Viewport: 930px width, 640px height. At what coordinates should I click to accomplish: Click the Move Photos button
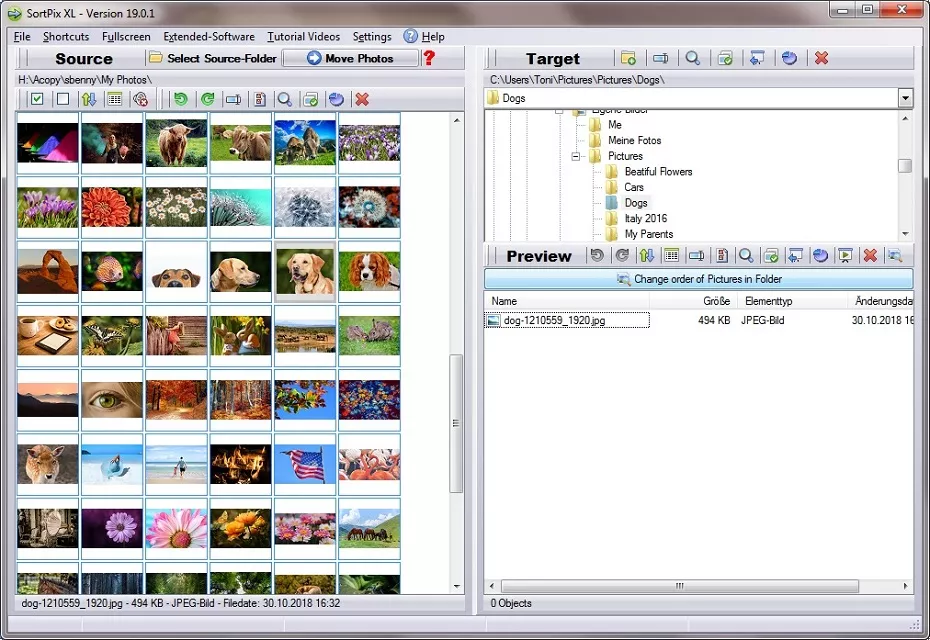click(349, 58)
